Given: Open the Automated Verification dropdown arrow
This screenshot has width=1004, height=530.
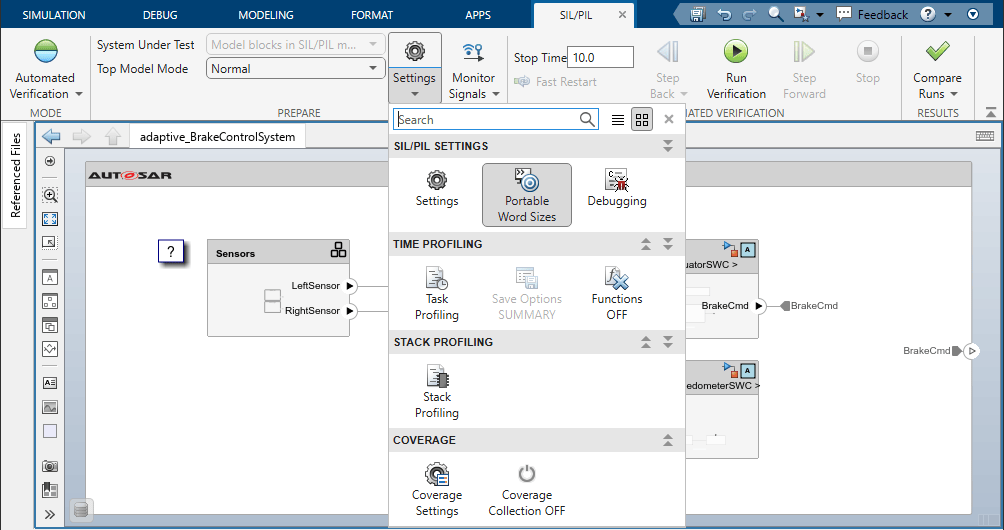Looking at the screenshot, I should pos(79,94).
